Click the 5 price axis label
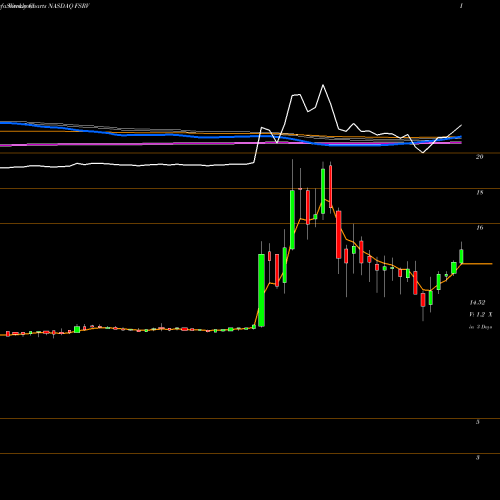This screenshot has height=500, width=500. 478,422
